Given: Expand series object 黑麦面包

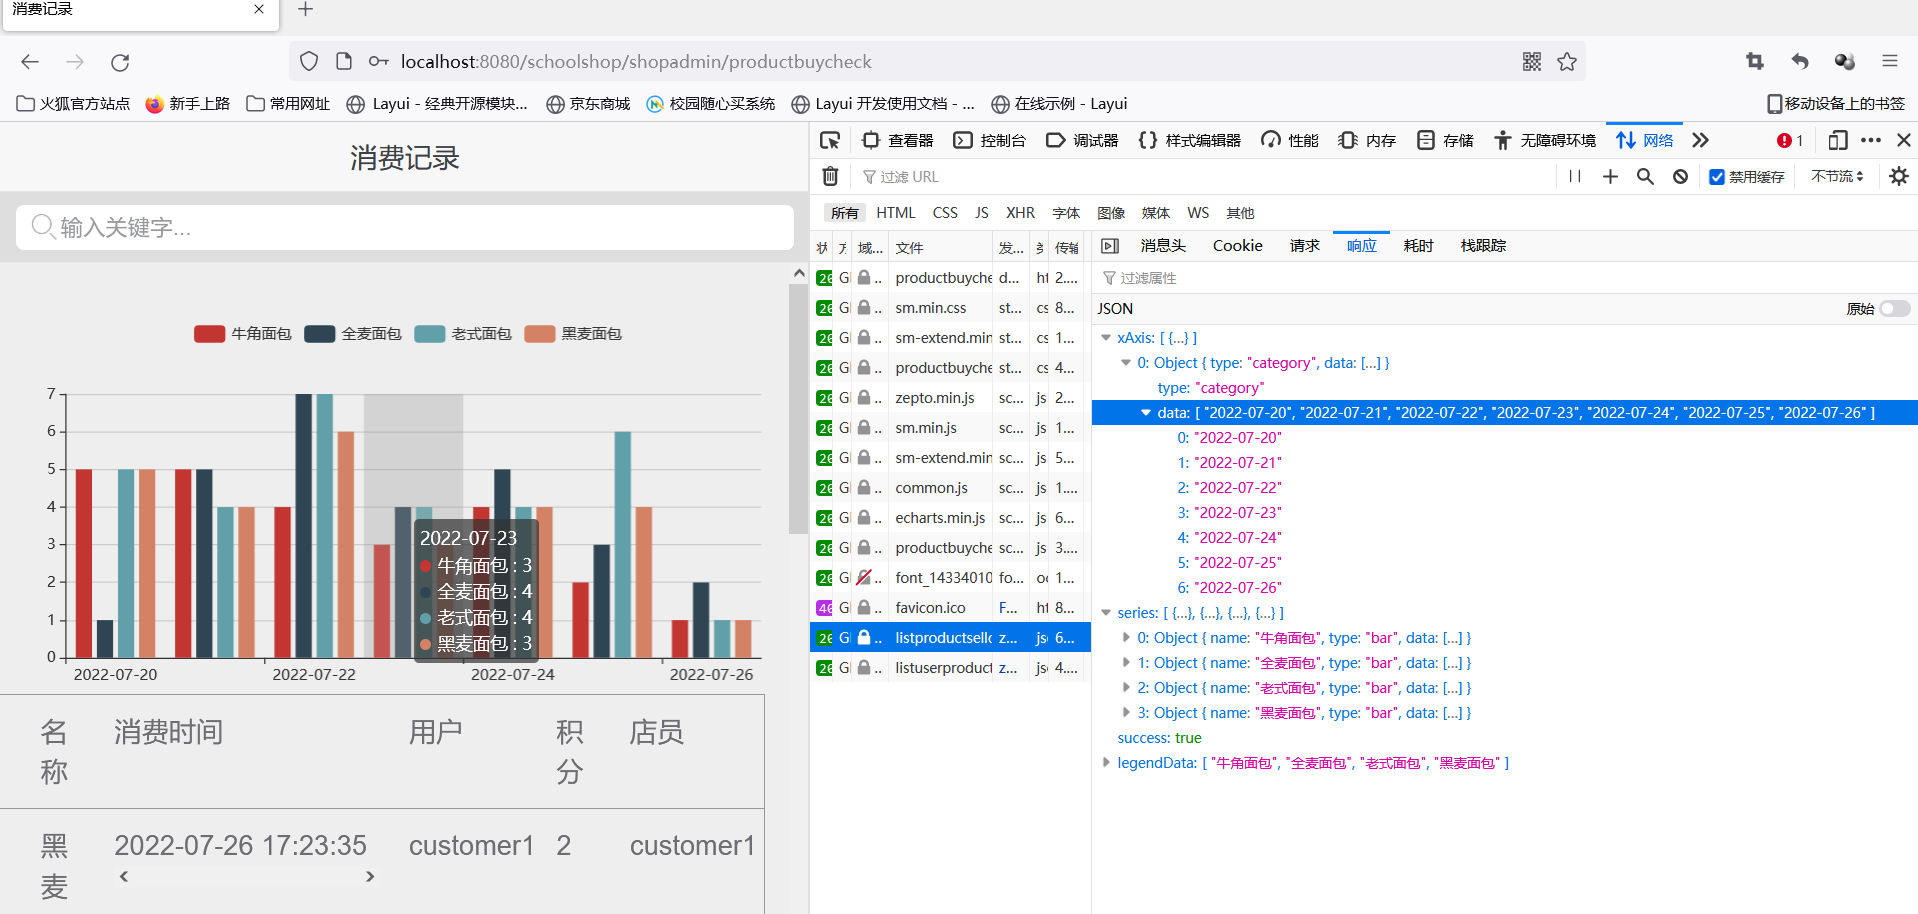Looking at the screenshot, I should coord(1126,713).
